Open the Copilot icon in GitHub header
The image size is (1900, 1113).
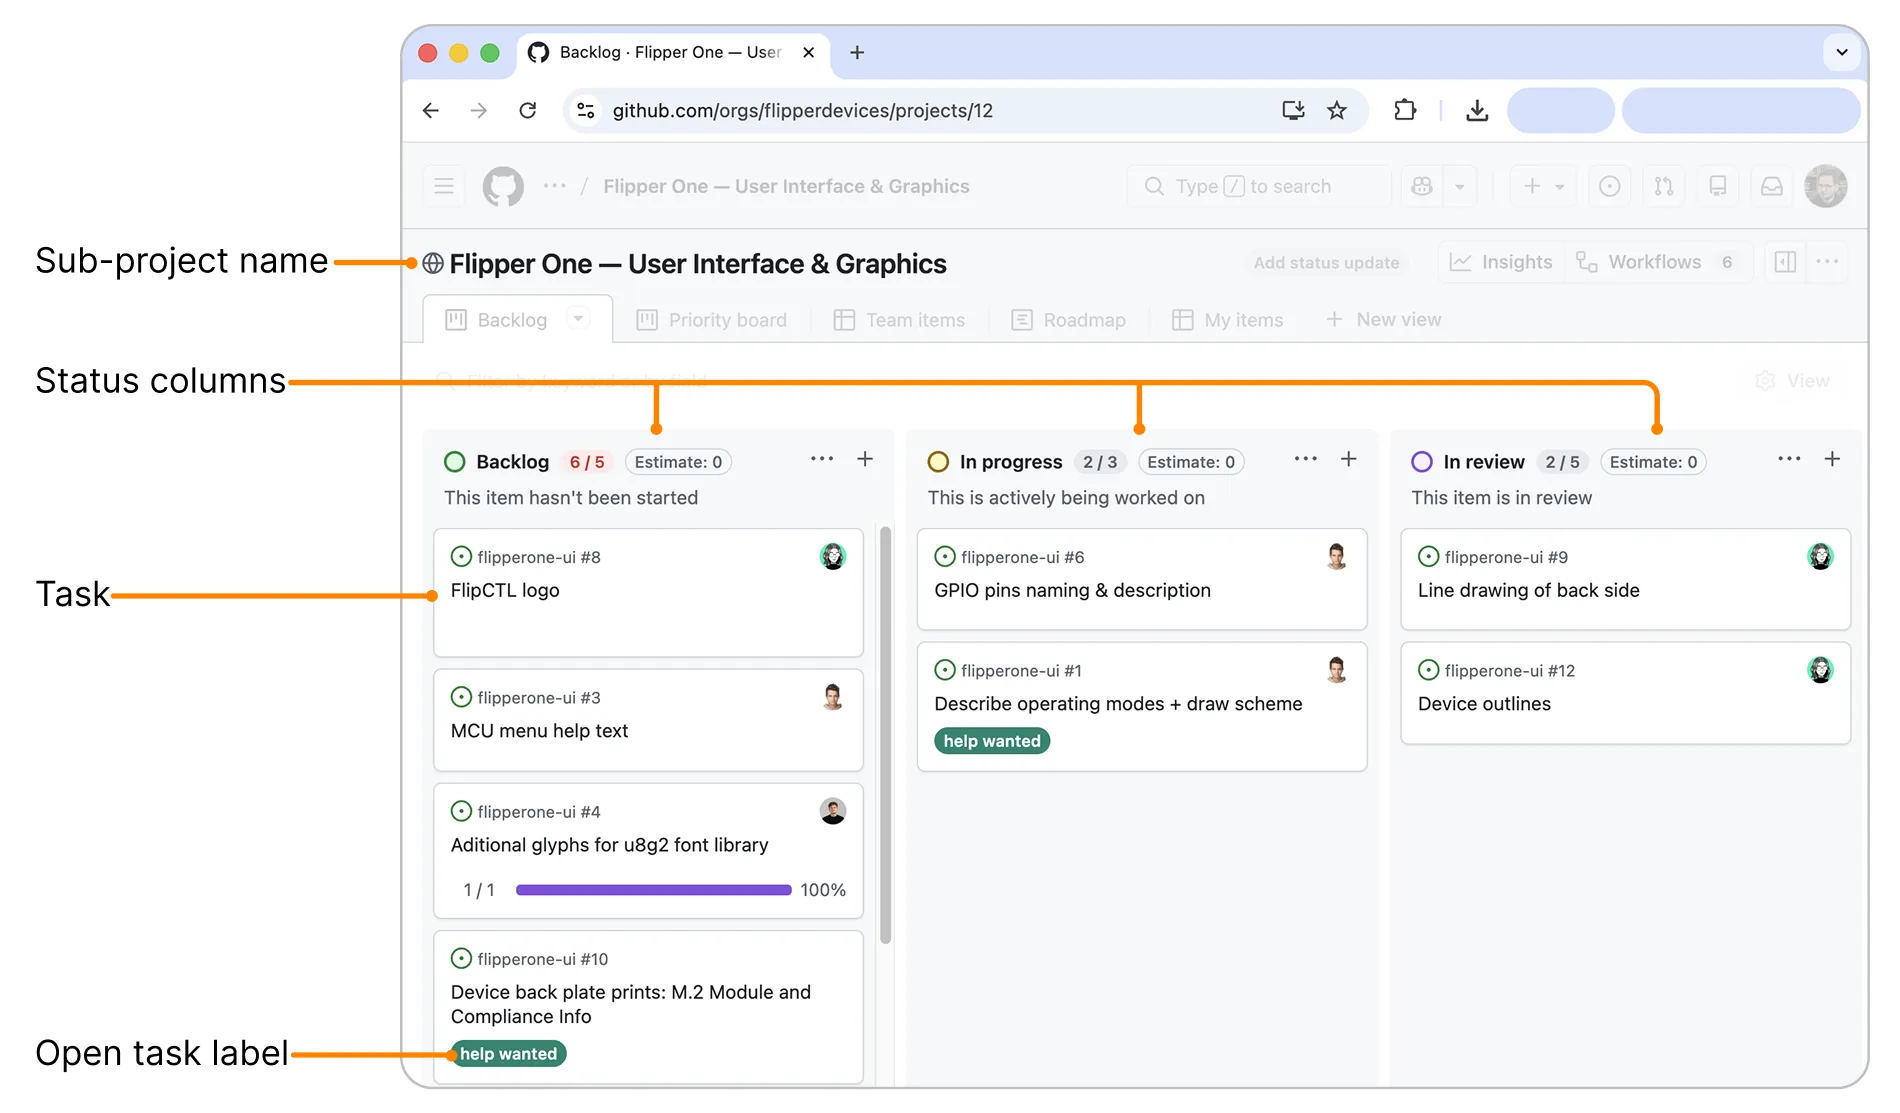pyautogui.click(x=1421, y=186)
